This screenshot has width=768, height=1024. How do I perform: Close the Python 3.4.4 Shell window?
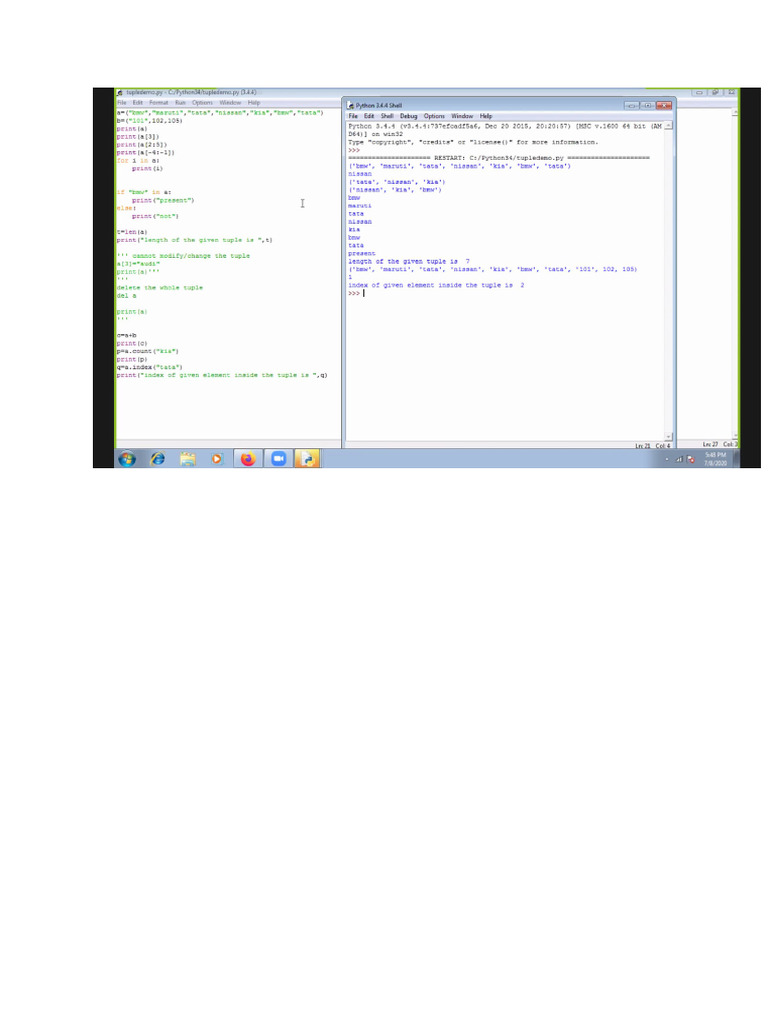click(x=664, y=105)
